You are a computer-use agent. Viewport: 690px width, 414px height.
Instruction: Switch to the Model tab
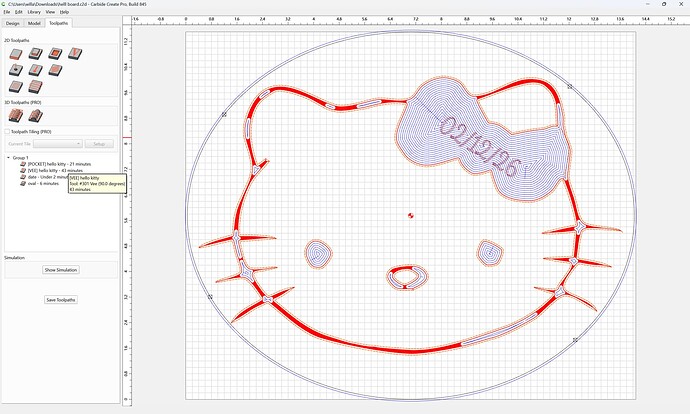(34, 23)
